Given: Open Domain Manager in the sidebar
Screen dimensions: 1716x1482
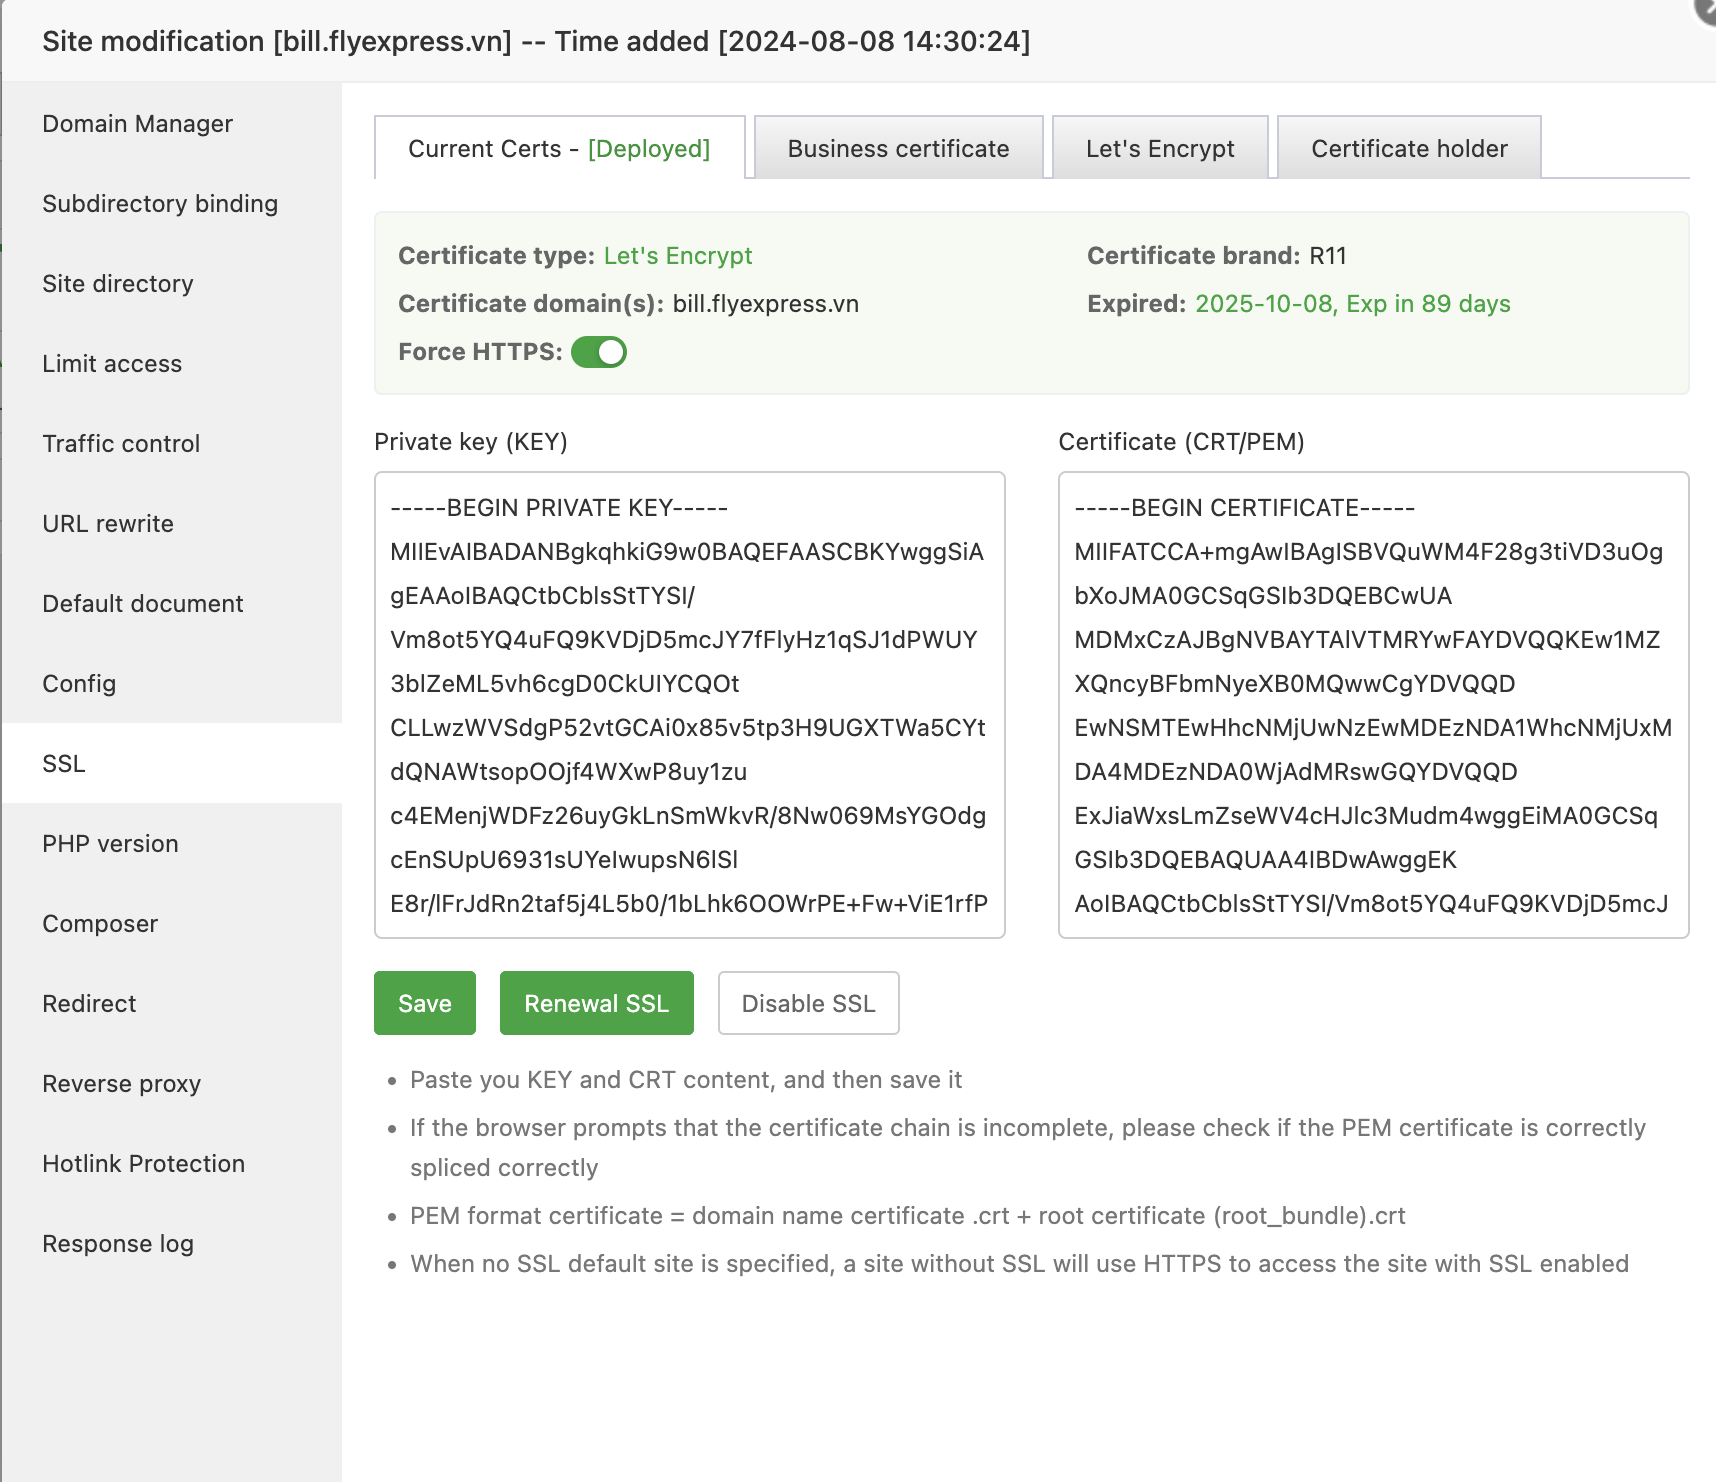Looking at the screenshot, I should click(x=137, y=124).
